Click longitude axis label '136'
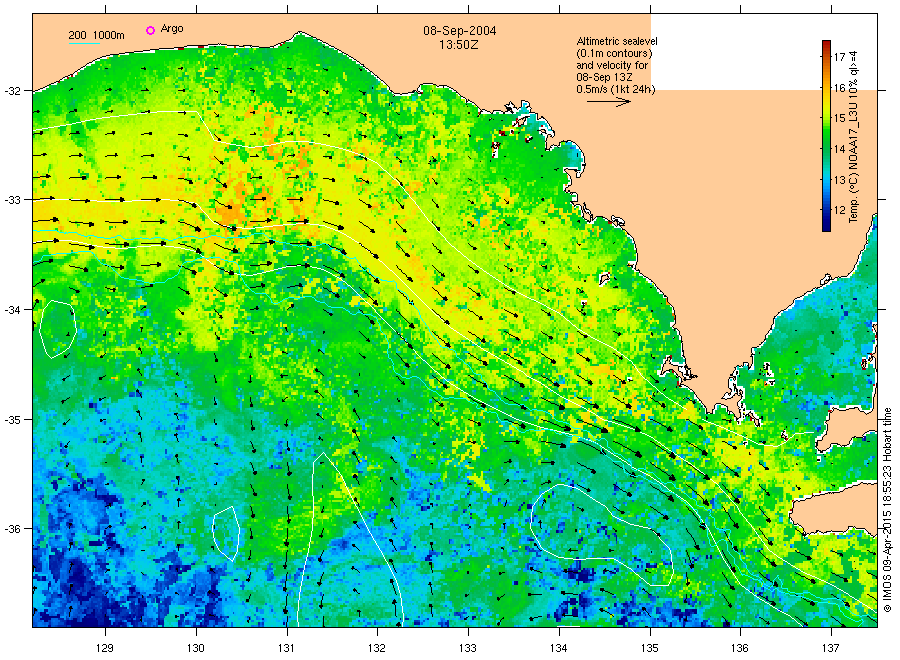The height and width of the screenshot is (660, 900). click(740, 649)
